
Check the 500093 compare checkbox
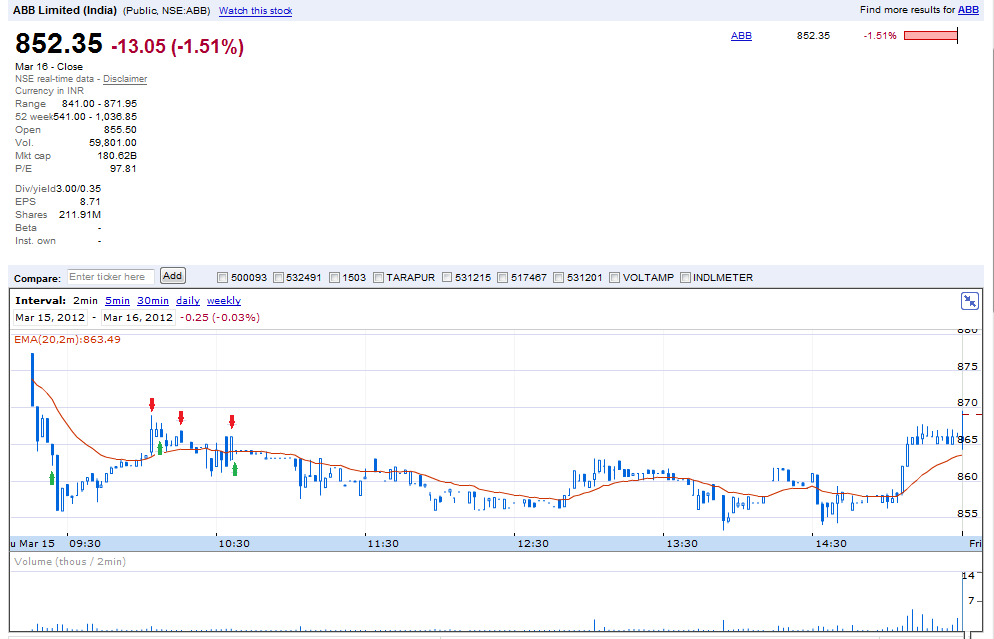click(223, 278)
